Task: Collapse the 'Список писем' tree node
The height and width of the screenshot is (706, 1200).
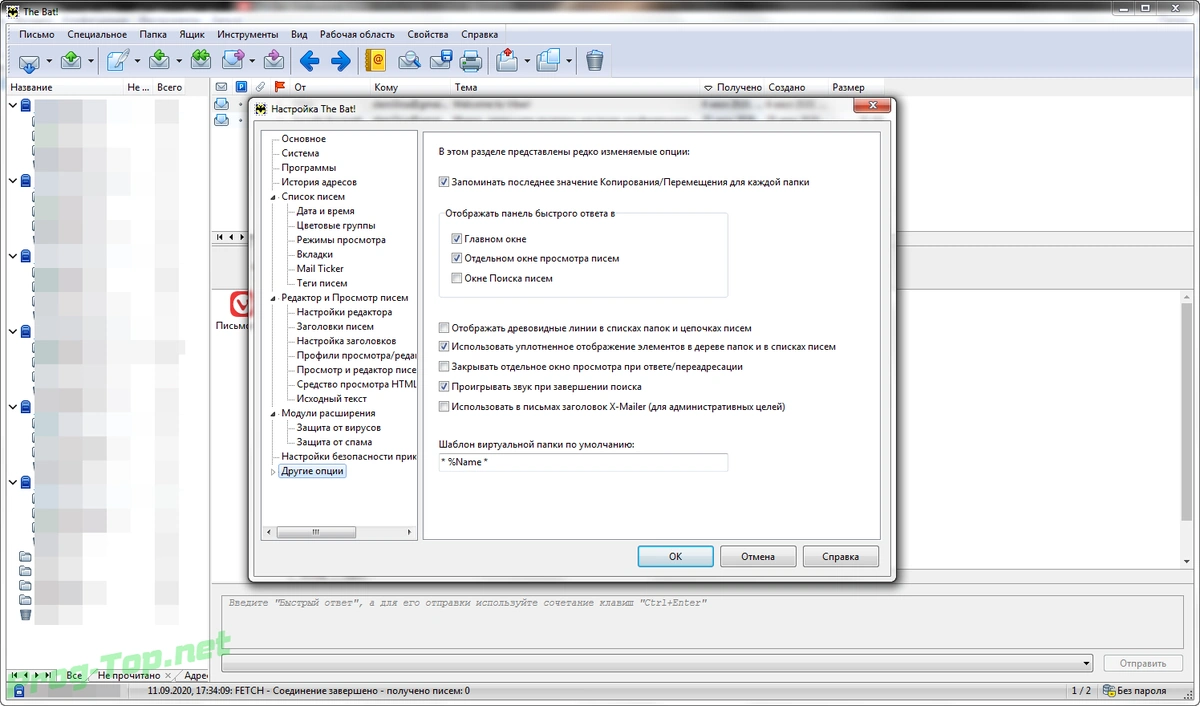Action: (x=273, y=197)
